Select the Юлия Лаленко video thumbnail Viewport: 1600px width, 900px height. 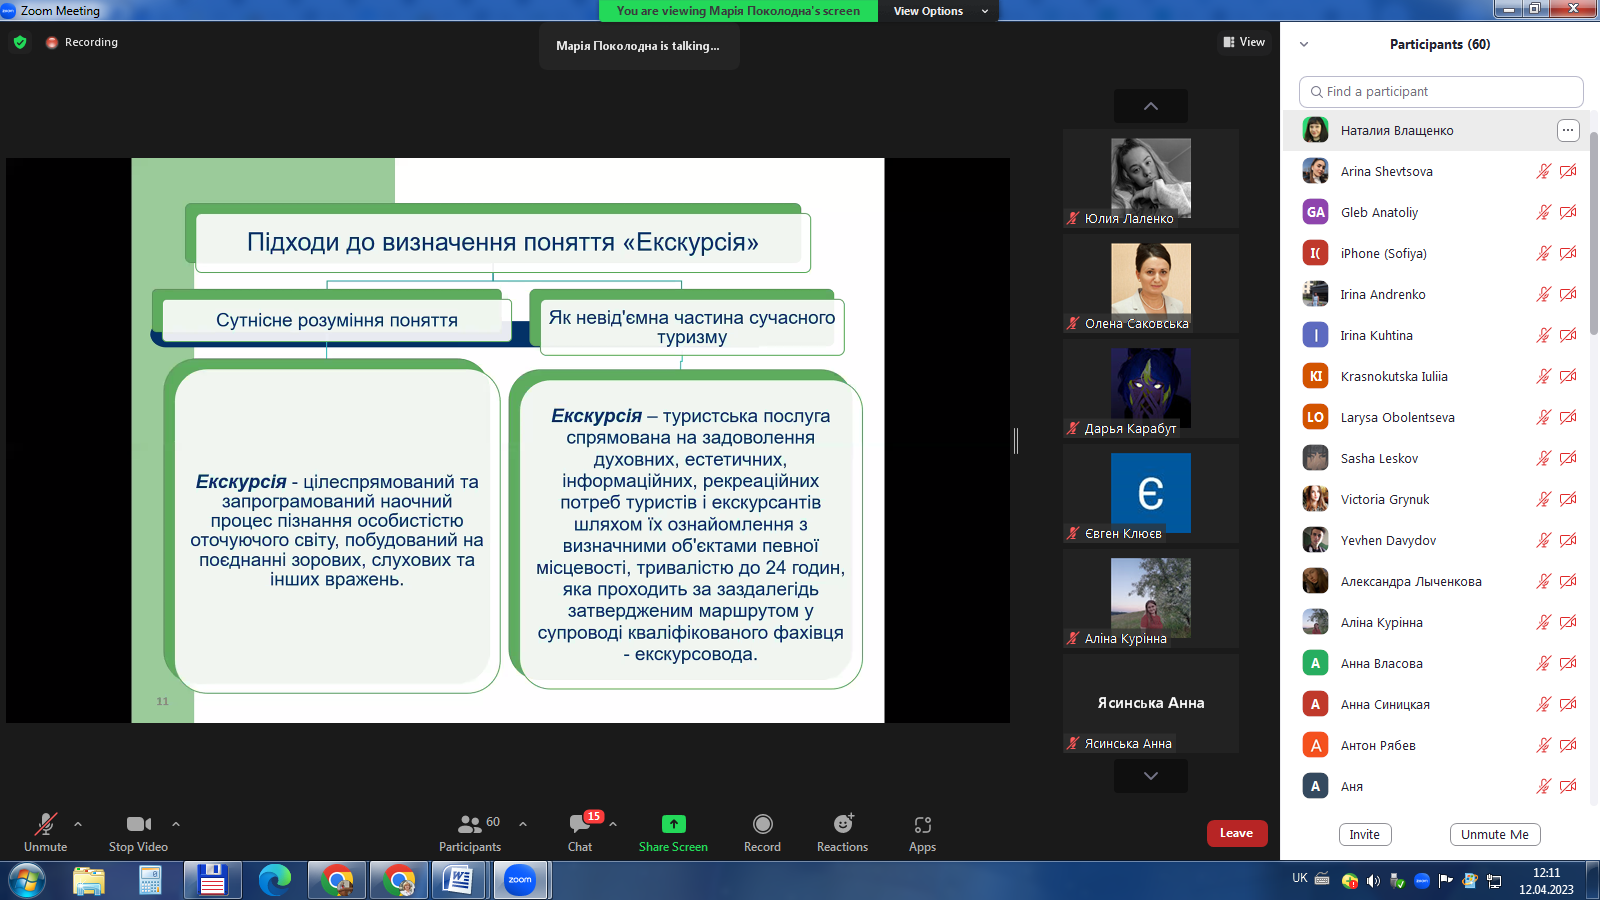click(1151, 178)
